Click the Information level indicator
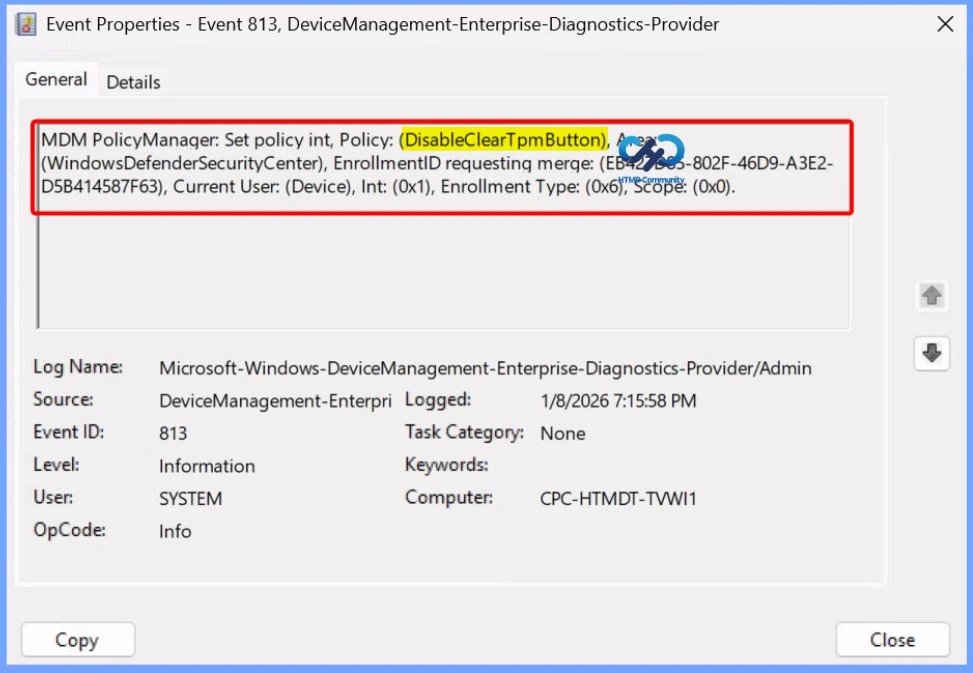Viewport: 973px width, 673px height. [x=206, y=466]
